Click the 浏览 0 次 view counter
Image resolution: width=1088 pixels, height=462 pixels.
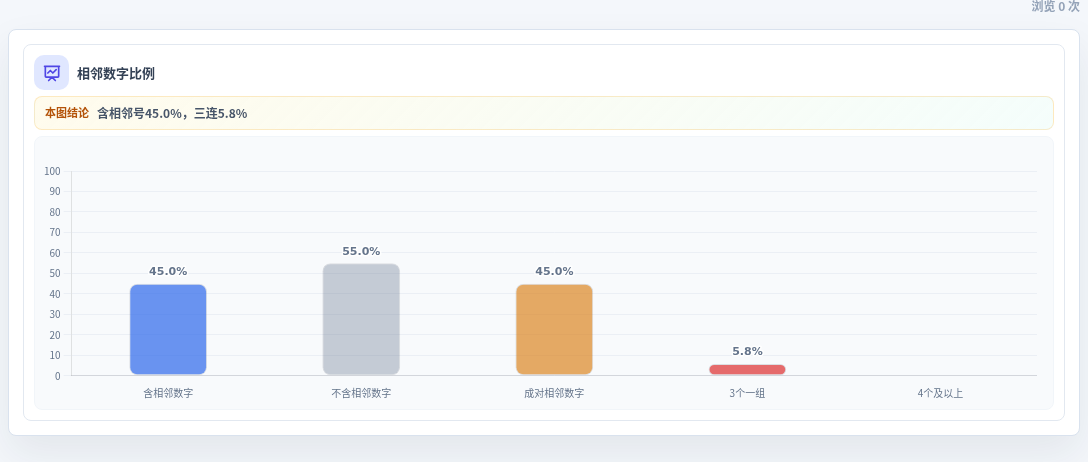[x=1055, y=6]
